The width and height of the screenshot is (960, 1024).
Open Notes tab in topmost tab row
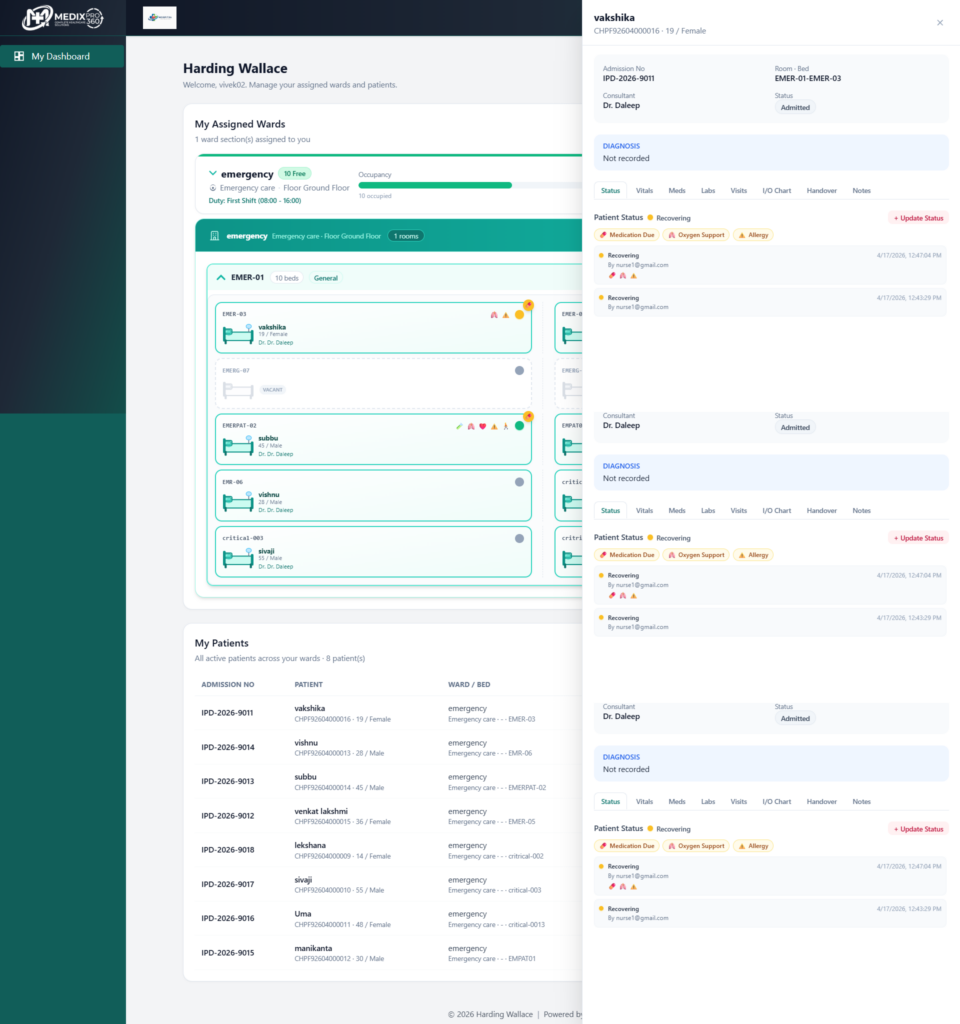click(861, 191)
